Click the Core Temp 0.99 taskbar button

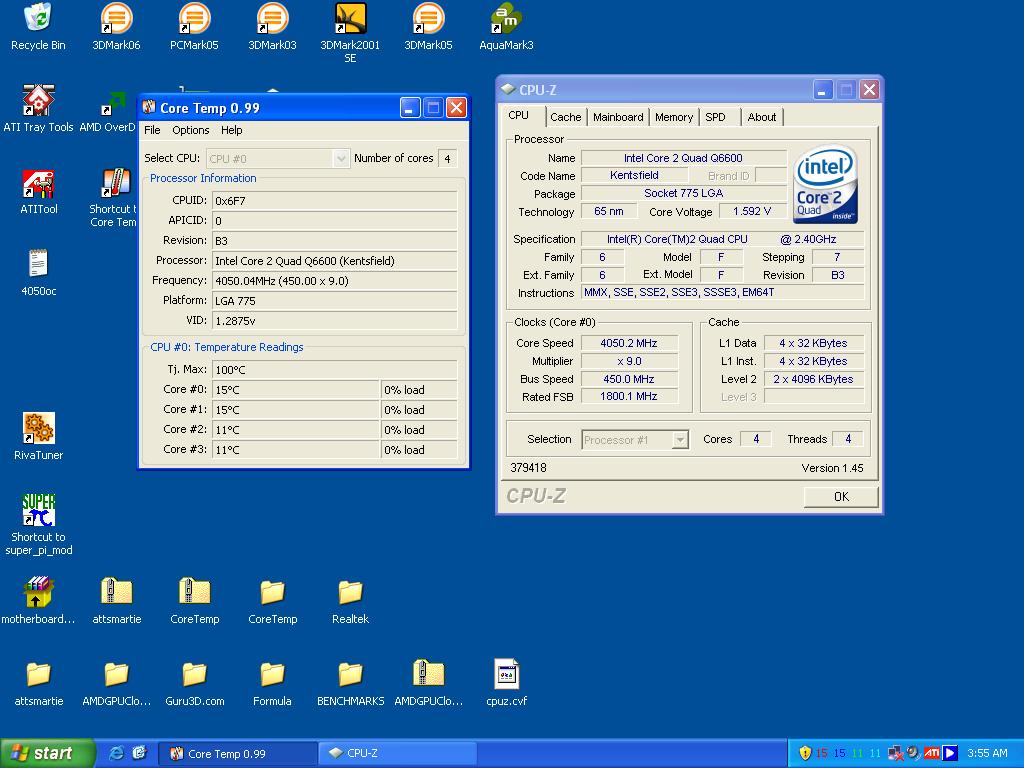click(238, 754)
